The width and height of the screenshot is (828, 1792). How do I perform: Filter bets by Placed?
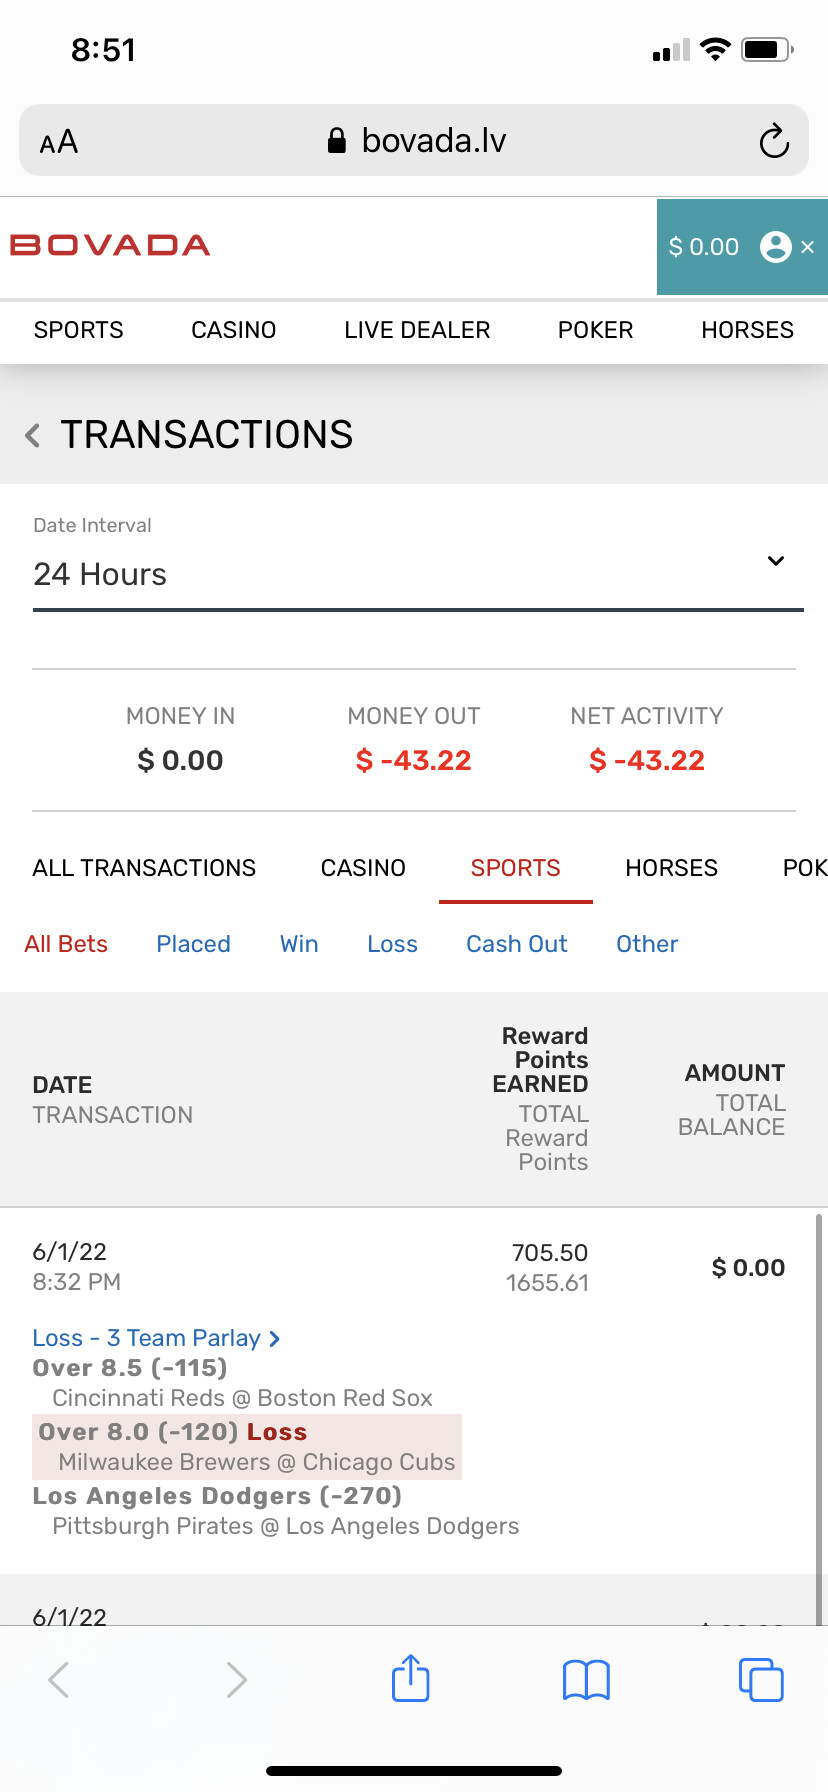click(193, 944)
